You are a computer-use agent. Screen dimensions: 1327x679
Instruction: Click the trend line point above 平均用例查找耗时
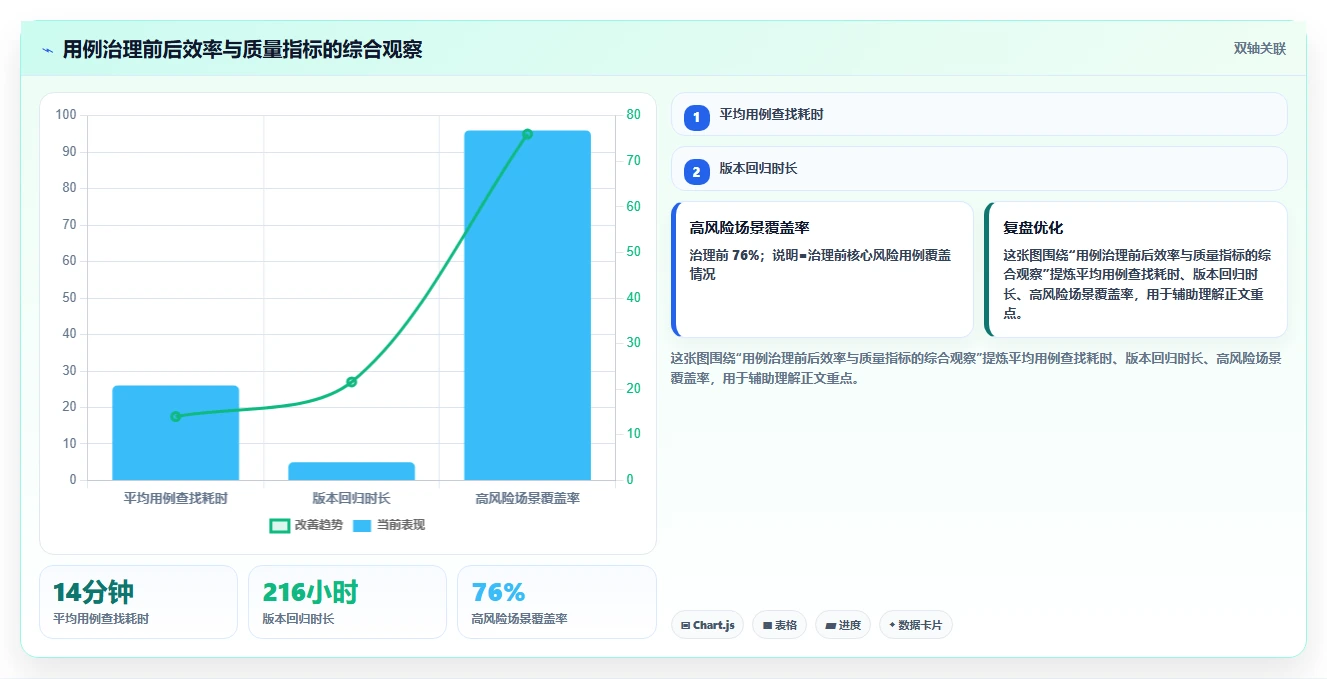tap(175, 416)
